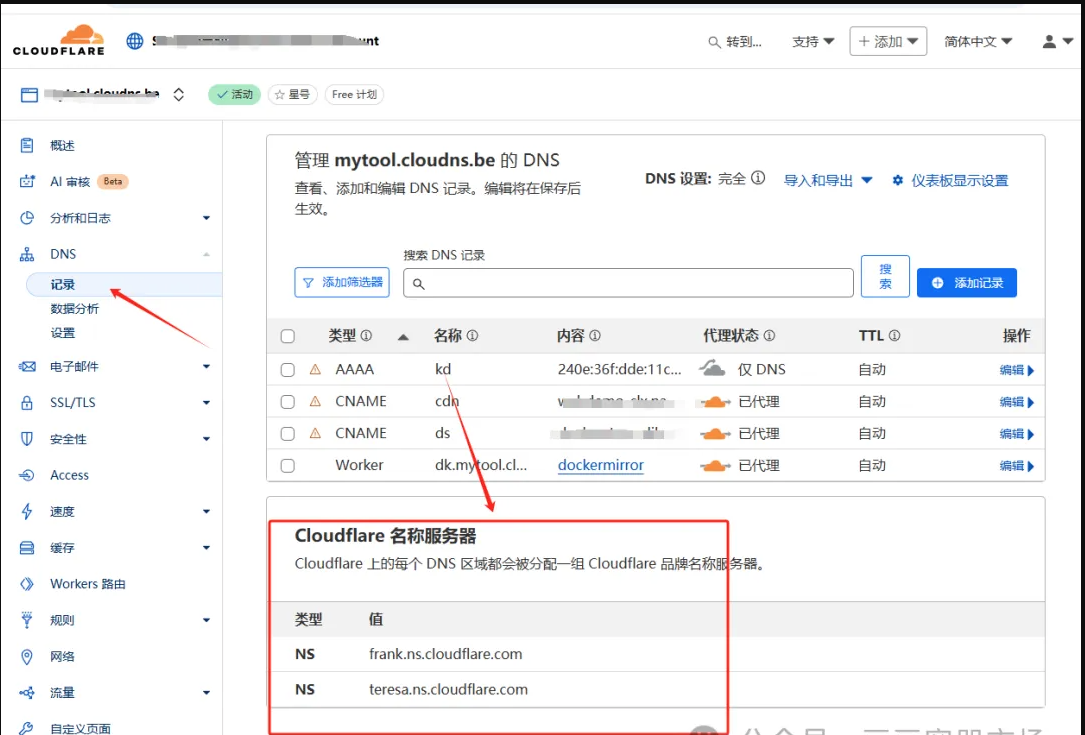
Task: Click the 缓存 storage icon
Action: (27, 547)
